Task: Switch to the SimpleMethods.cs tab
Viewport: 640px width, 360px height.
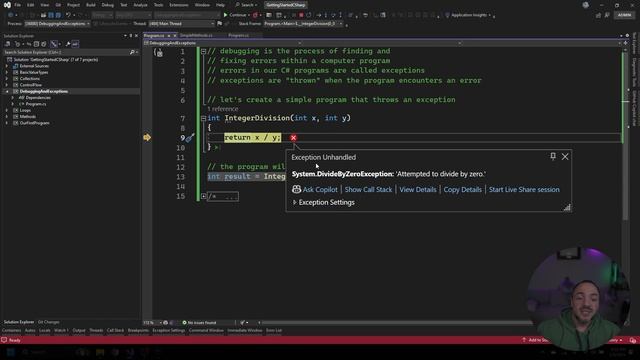Action: tap(196, 36)
